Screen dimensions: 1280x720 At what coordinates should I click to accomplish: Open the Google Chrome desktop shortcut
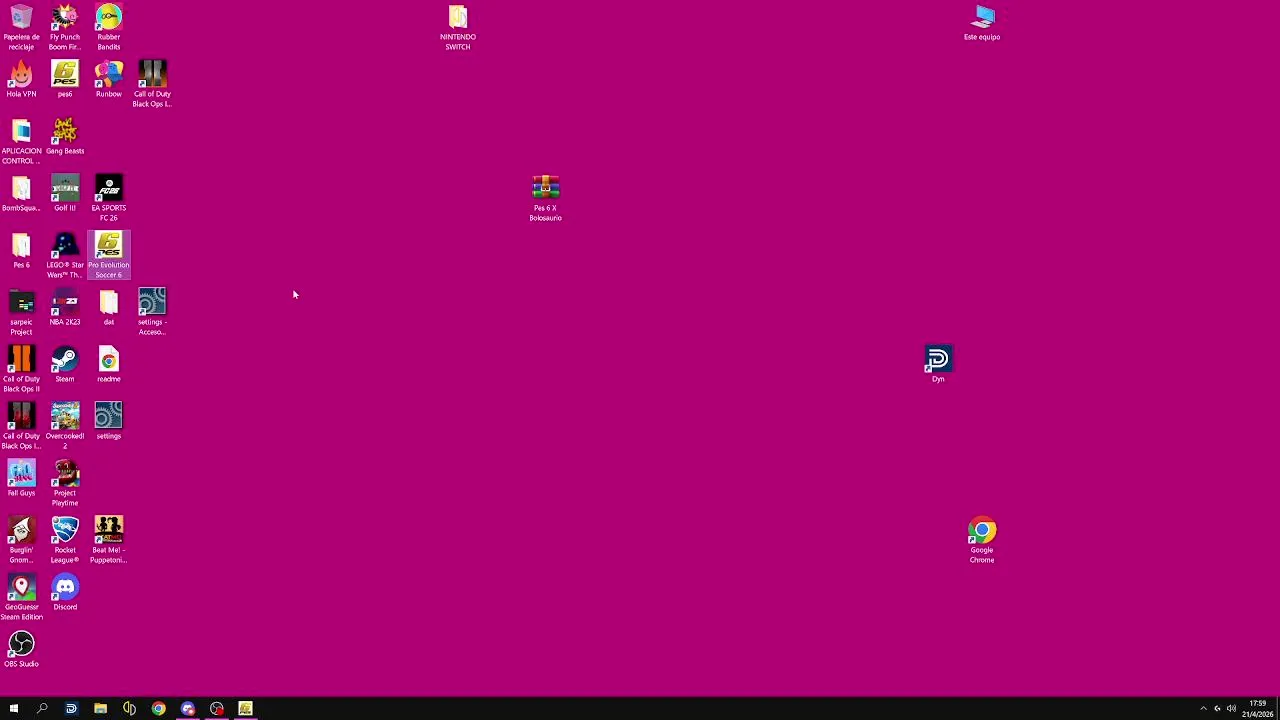coord(982,540)
